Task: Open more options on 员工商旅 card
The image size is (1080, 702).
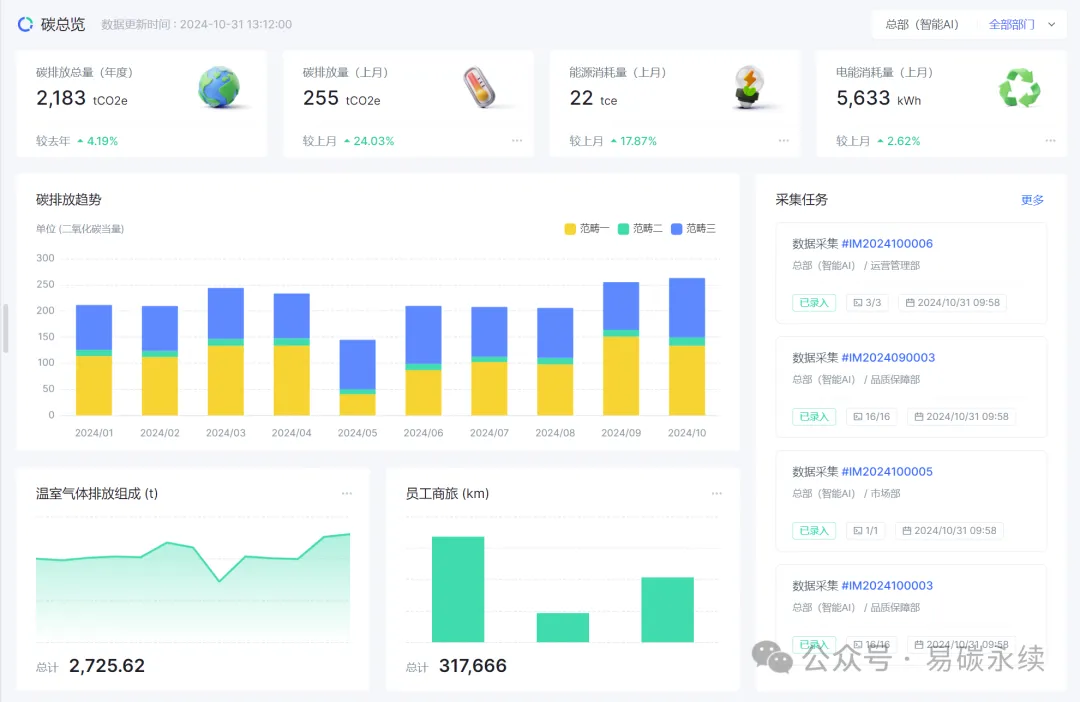Action: (717, 493)
